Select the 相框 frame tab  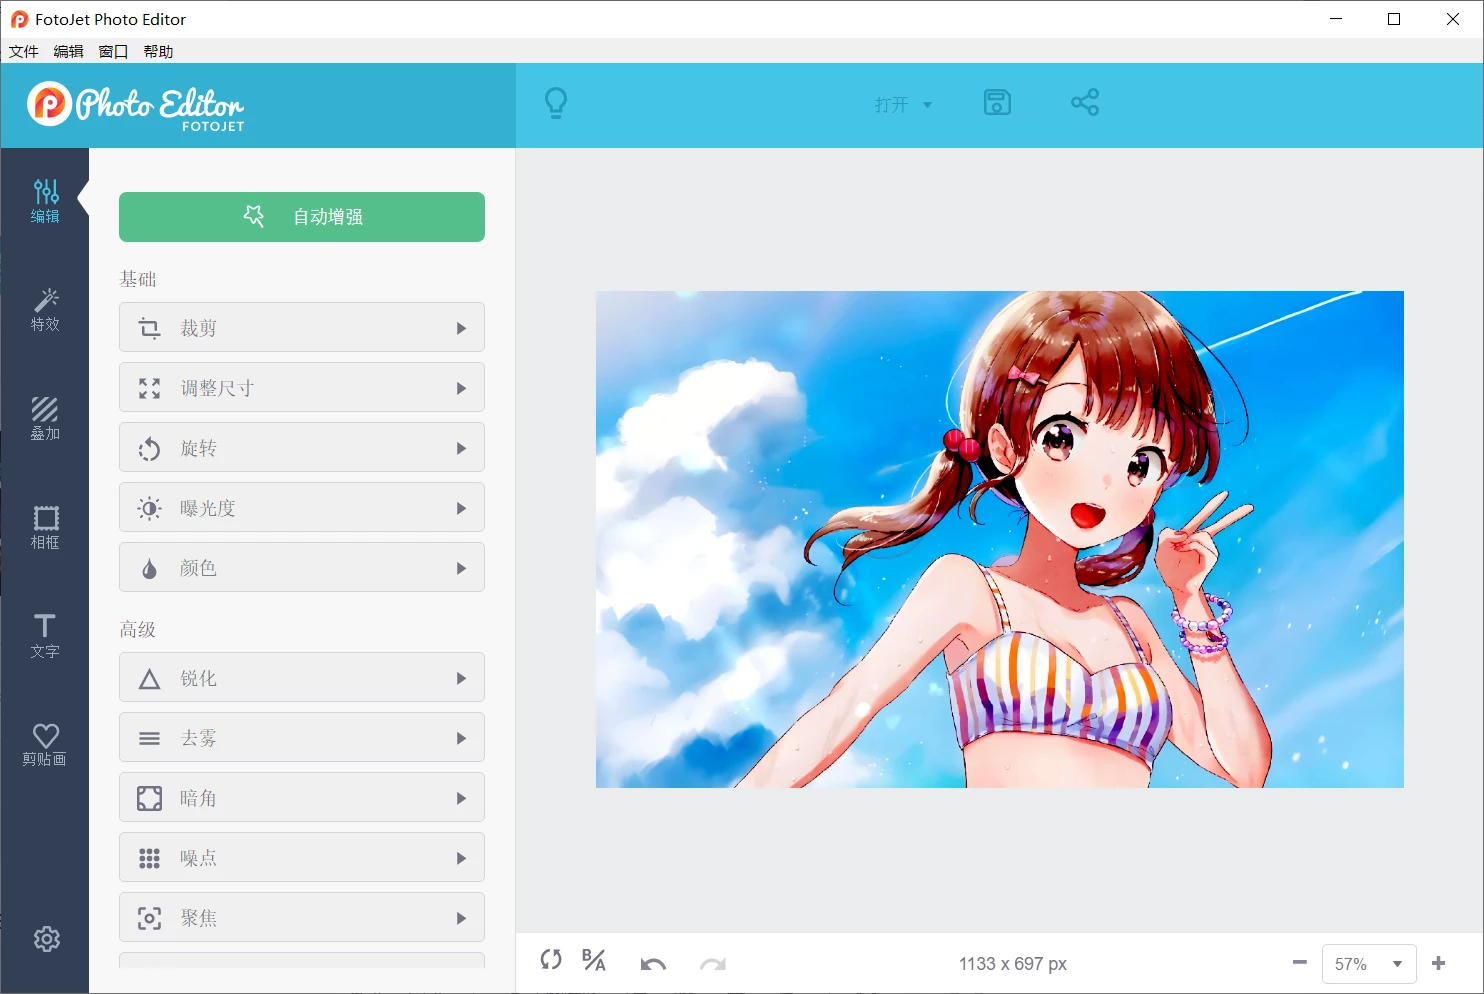click(45, 528)
